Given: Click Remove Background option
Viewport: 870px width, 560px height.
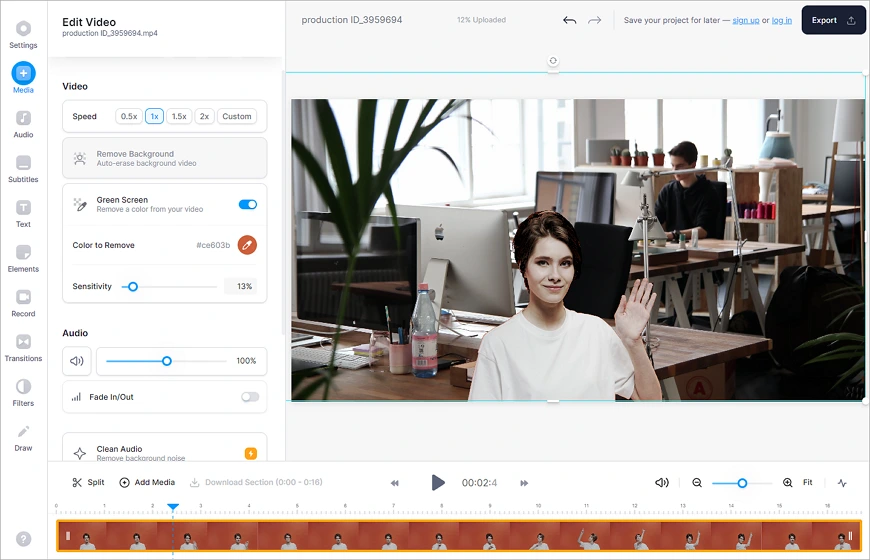Looking at the screenshot, I should [x=165, y=158].
